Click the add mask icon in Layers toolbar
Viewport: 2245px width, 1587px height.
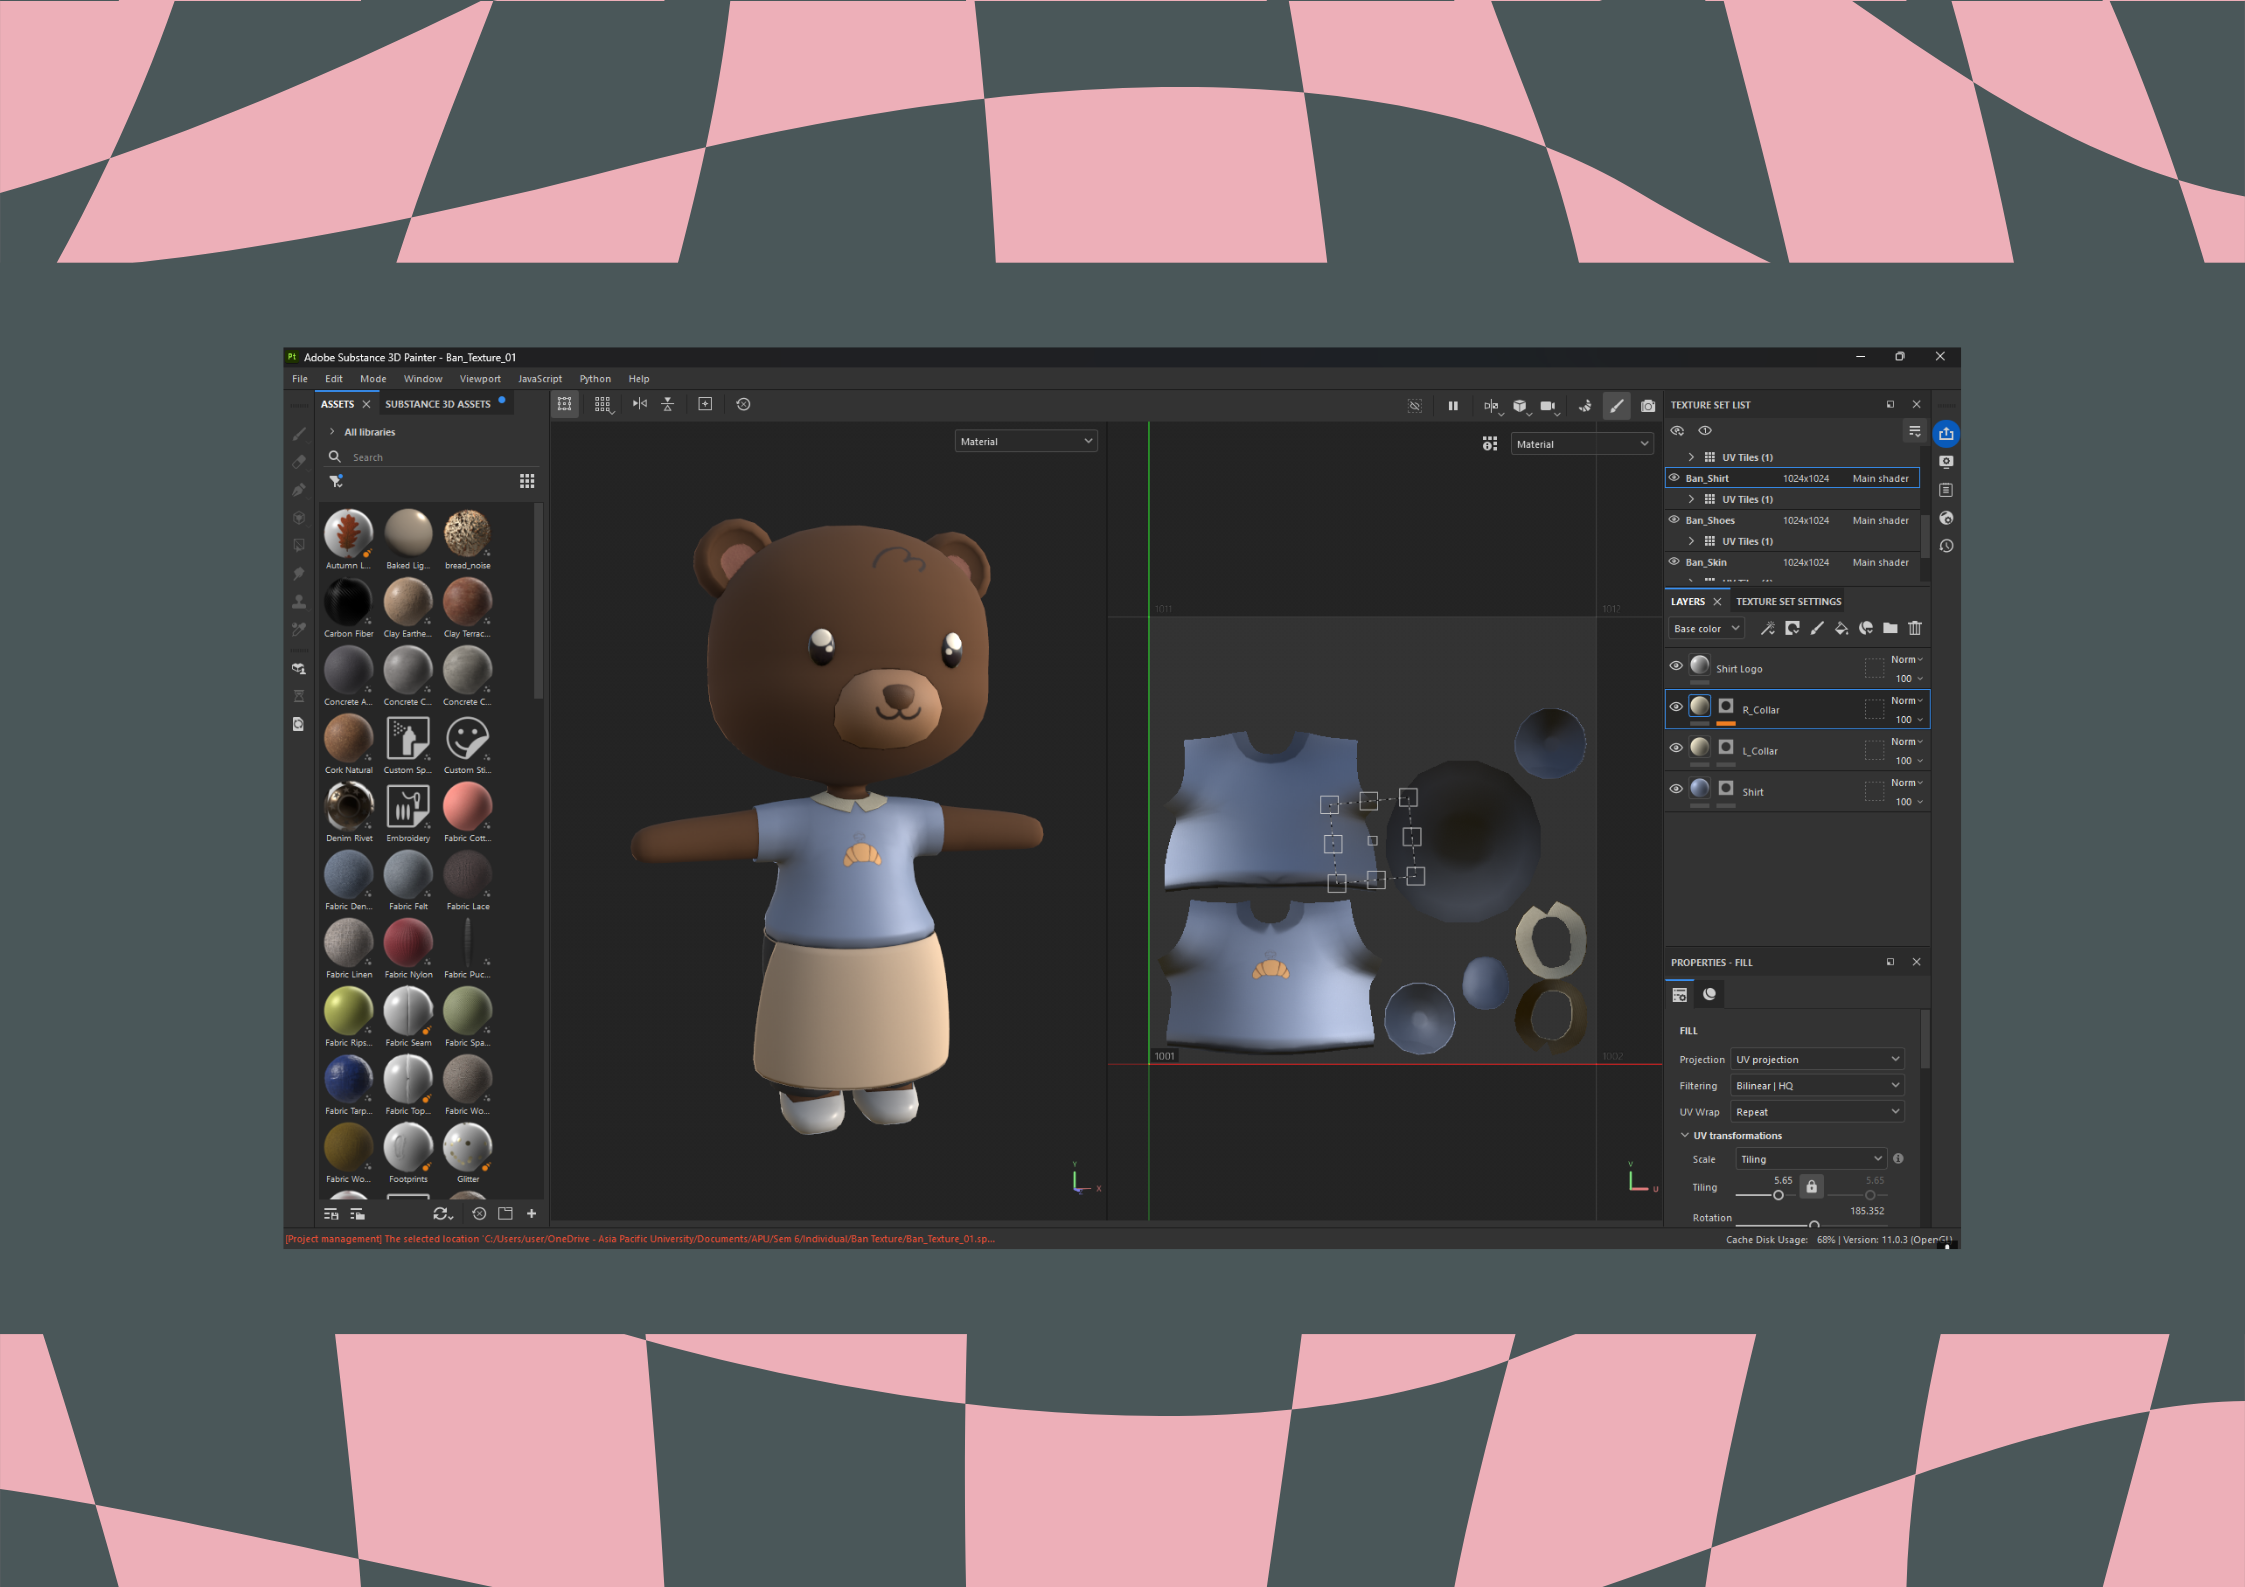coord(1792,628)
